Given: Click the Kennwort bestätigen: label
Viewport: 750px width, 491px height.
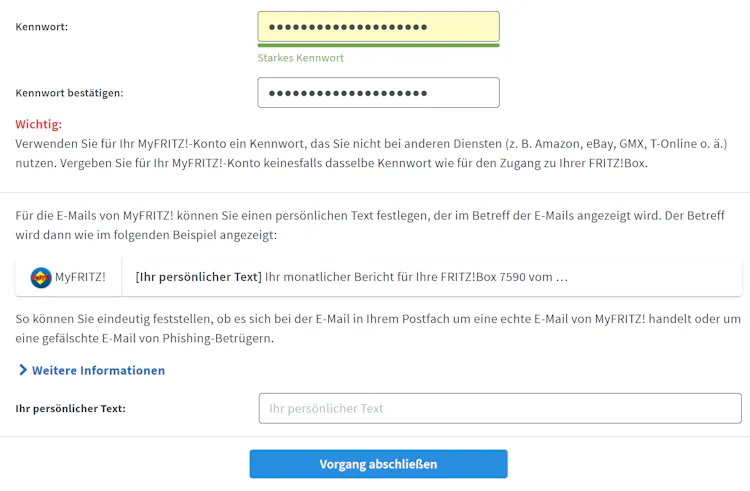Looking at the screenshot, I should pyautogui.click(x=69, y=93).
